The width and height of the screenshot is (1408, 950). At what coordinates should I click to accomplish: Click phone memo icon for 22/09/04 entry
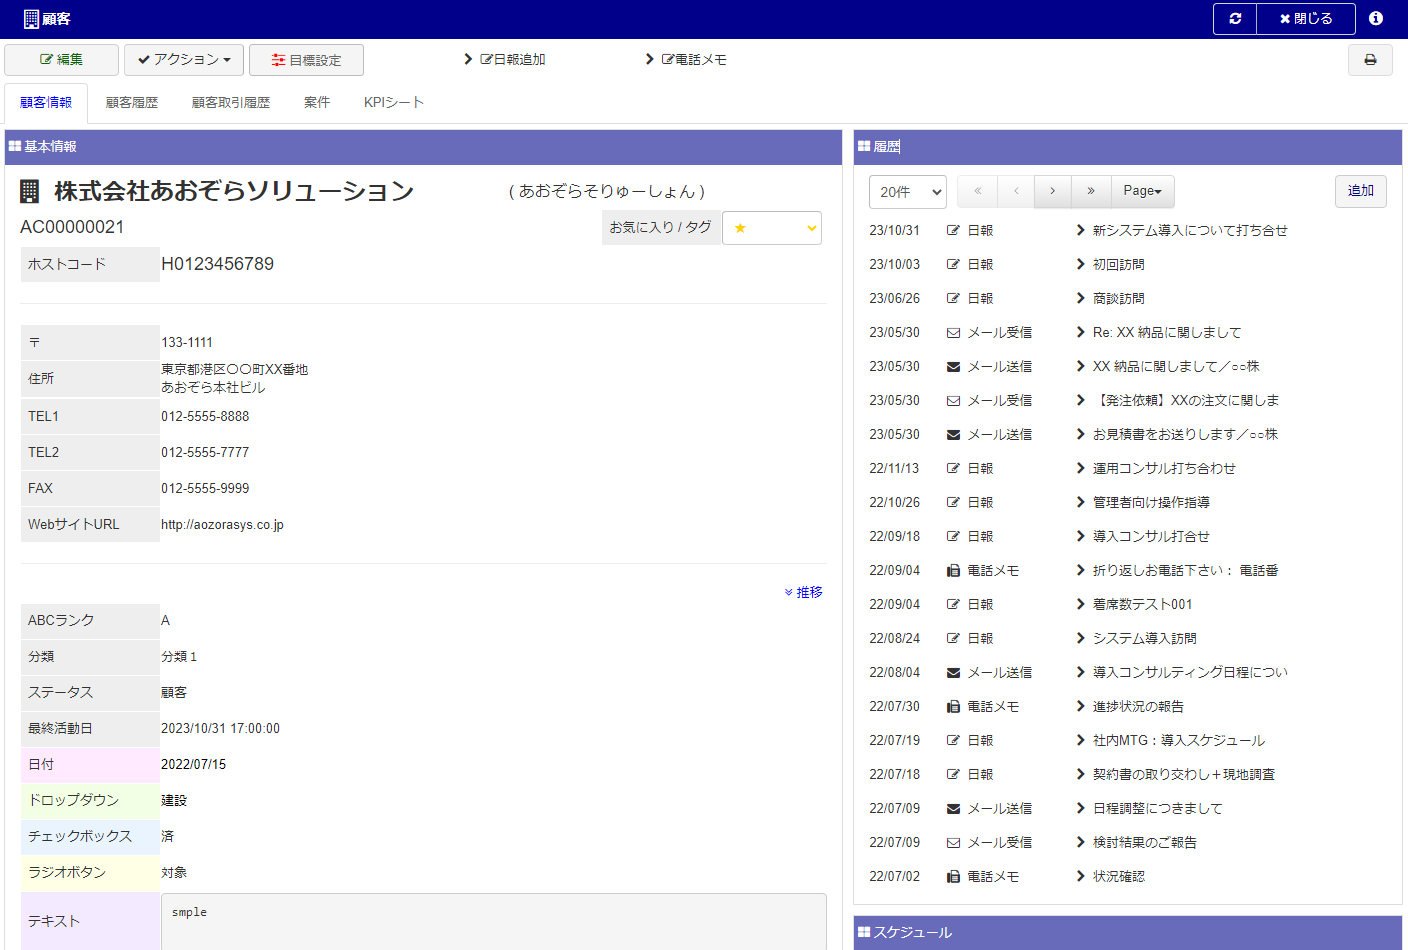tap(953, 571)
